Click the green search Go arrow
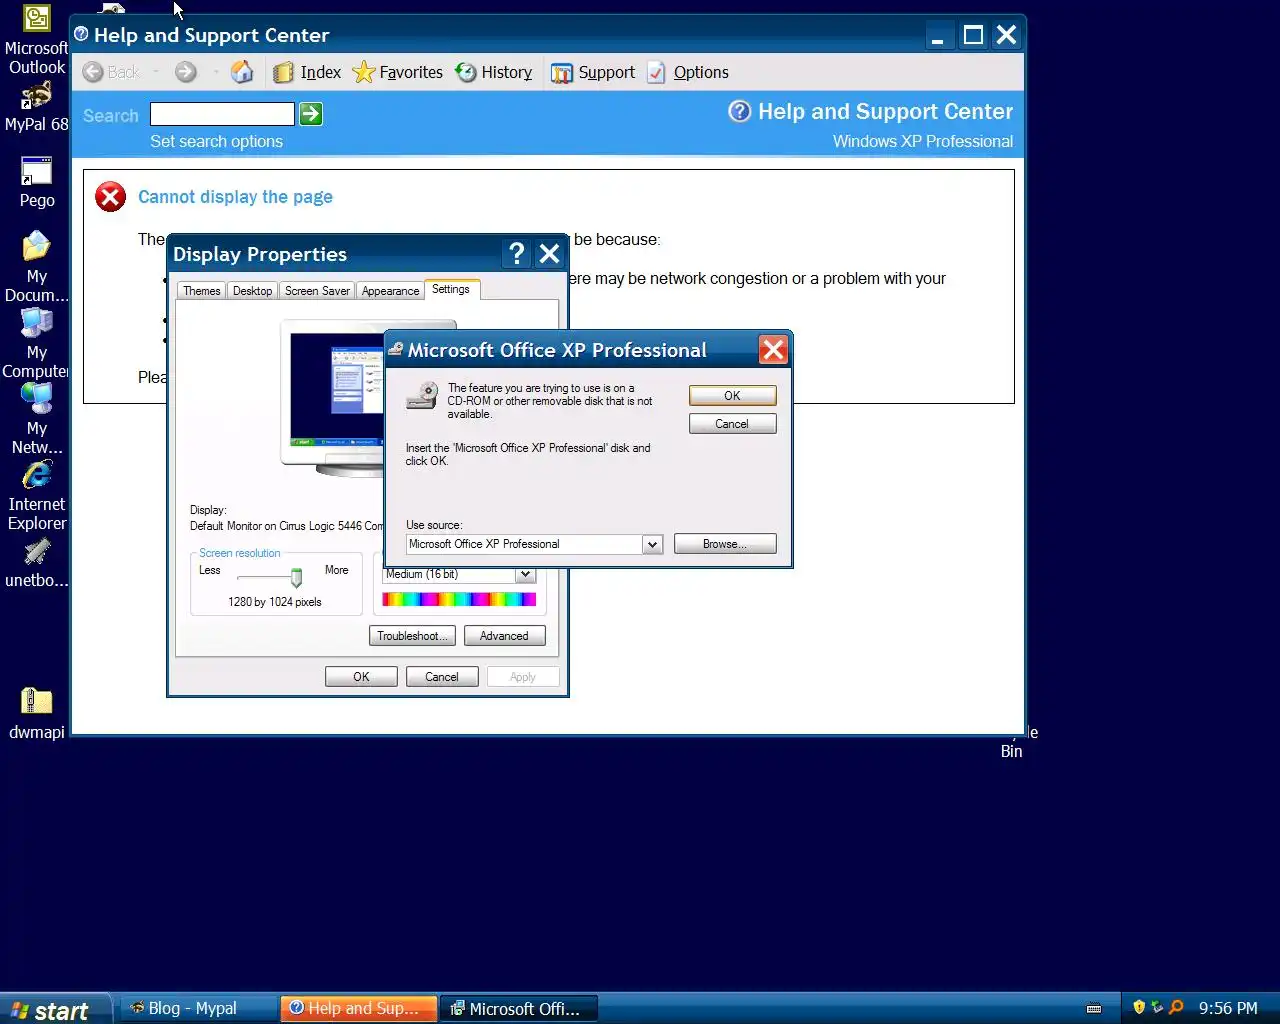Screen dimensions: 1280x1024 [311, 114]
